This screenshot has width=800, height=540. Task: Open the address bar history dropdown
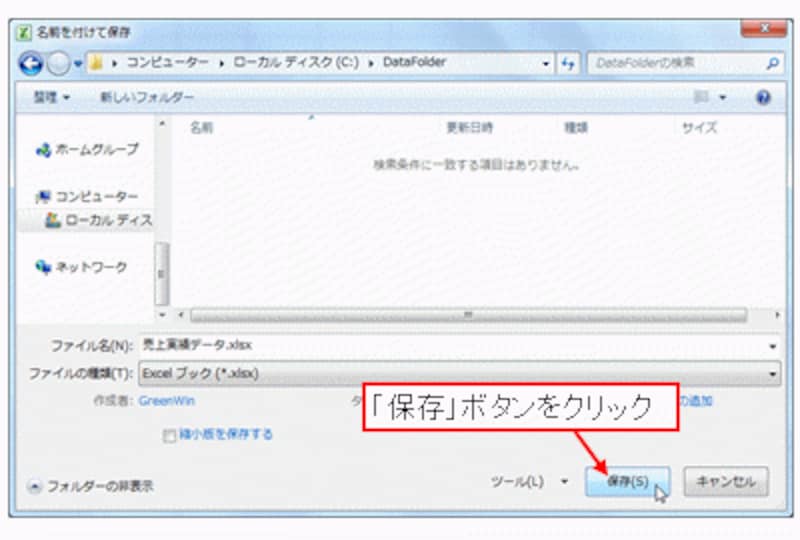coord(545,64)
